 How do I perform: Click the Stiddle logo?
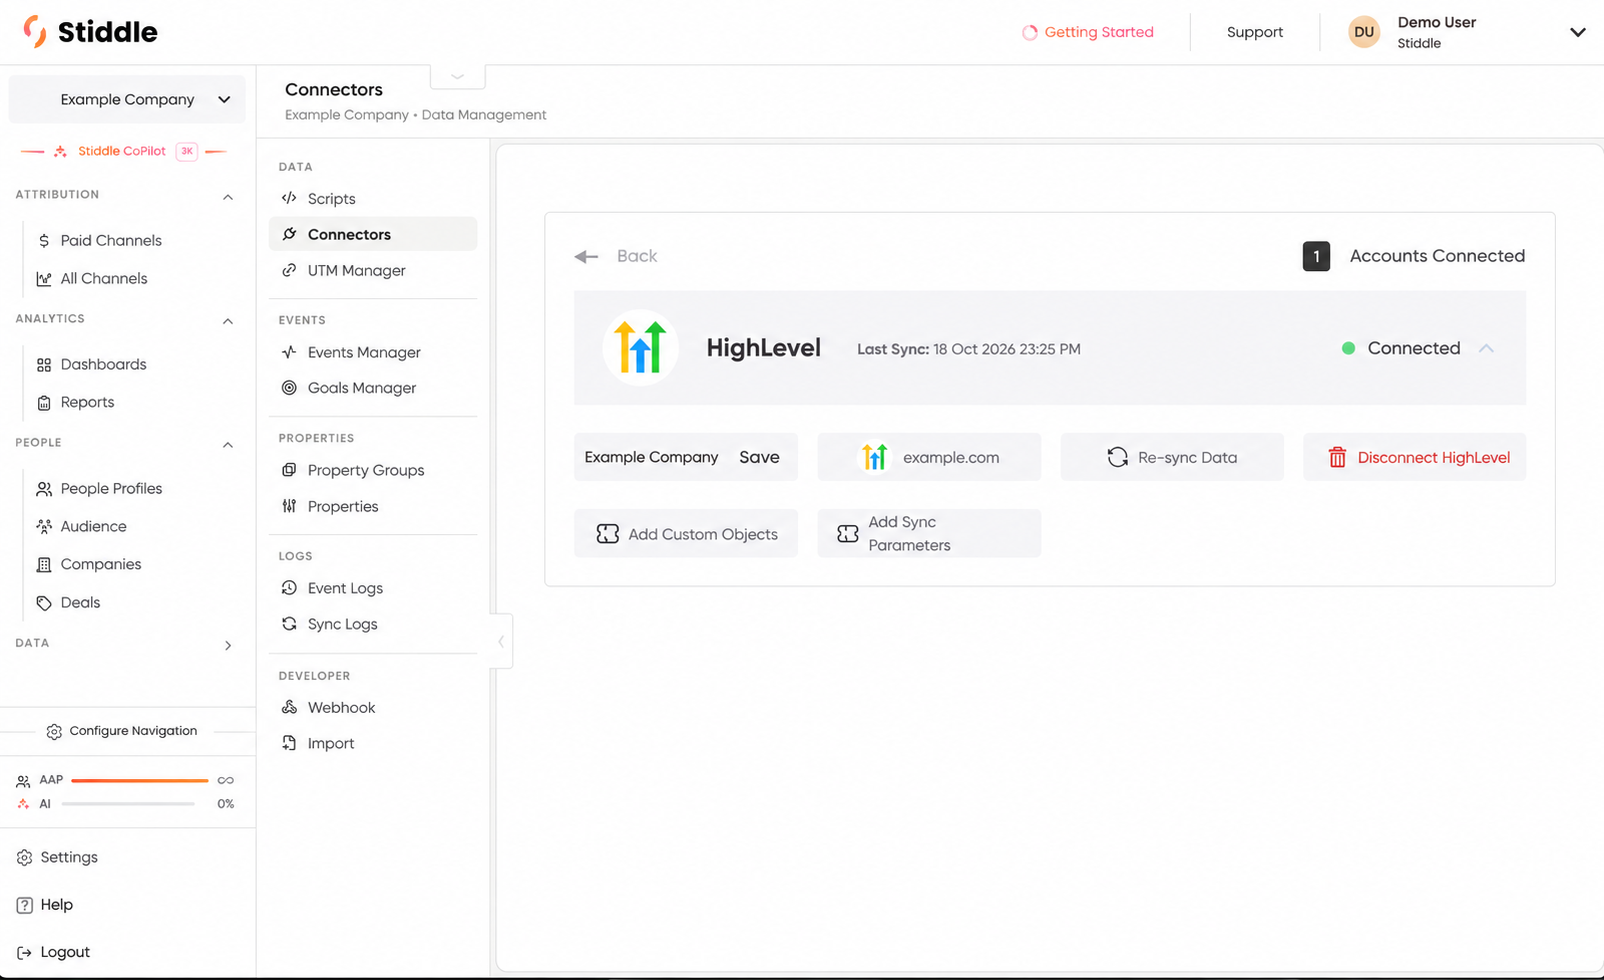pos(90,32)
